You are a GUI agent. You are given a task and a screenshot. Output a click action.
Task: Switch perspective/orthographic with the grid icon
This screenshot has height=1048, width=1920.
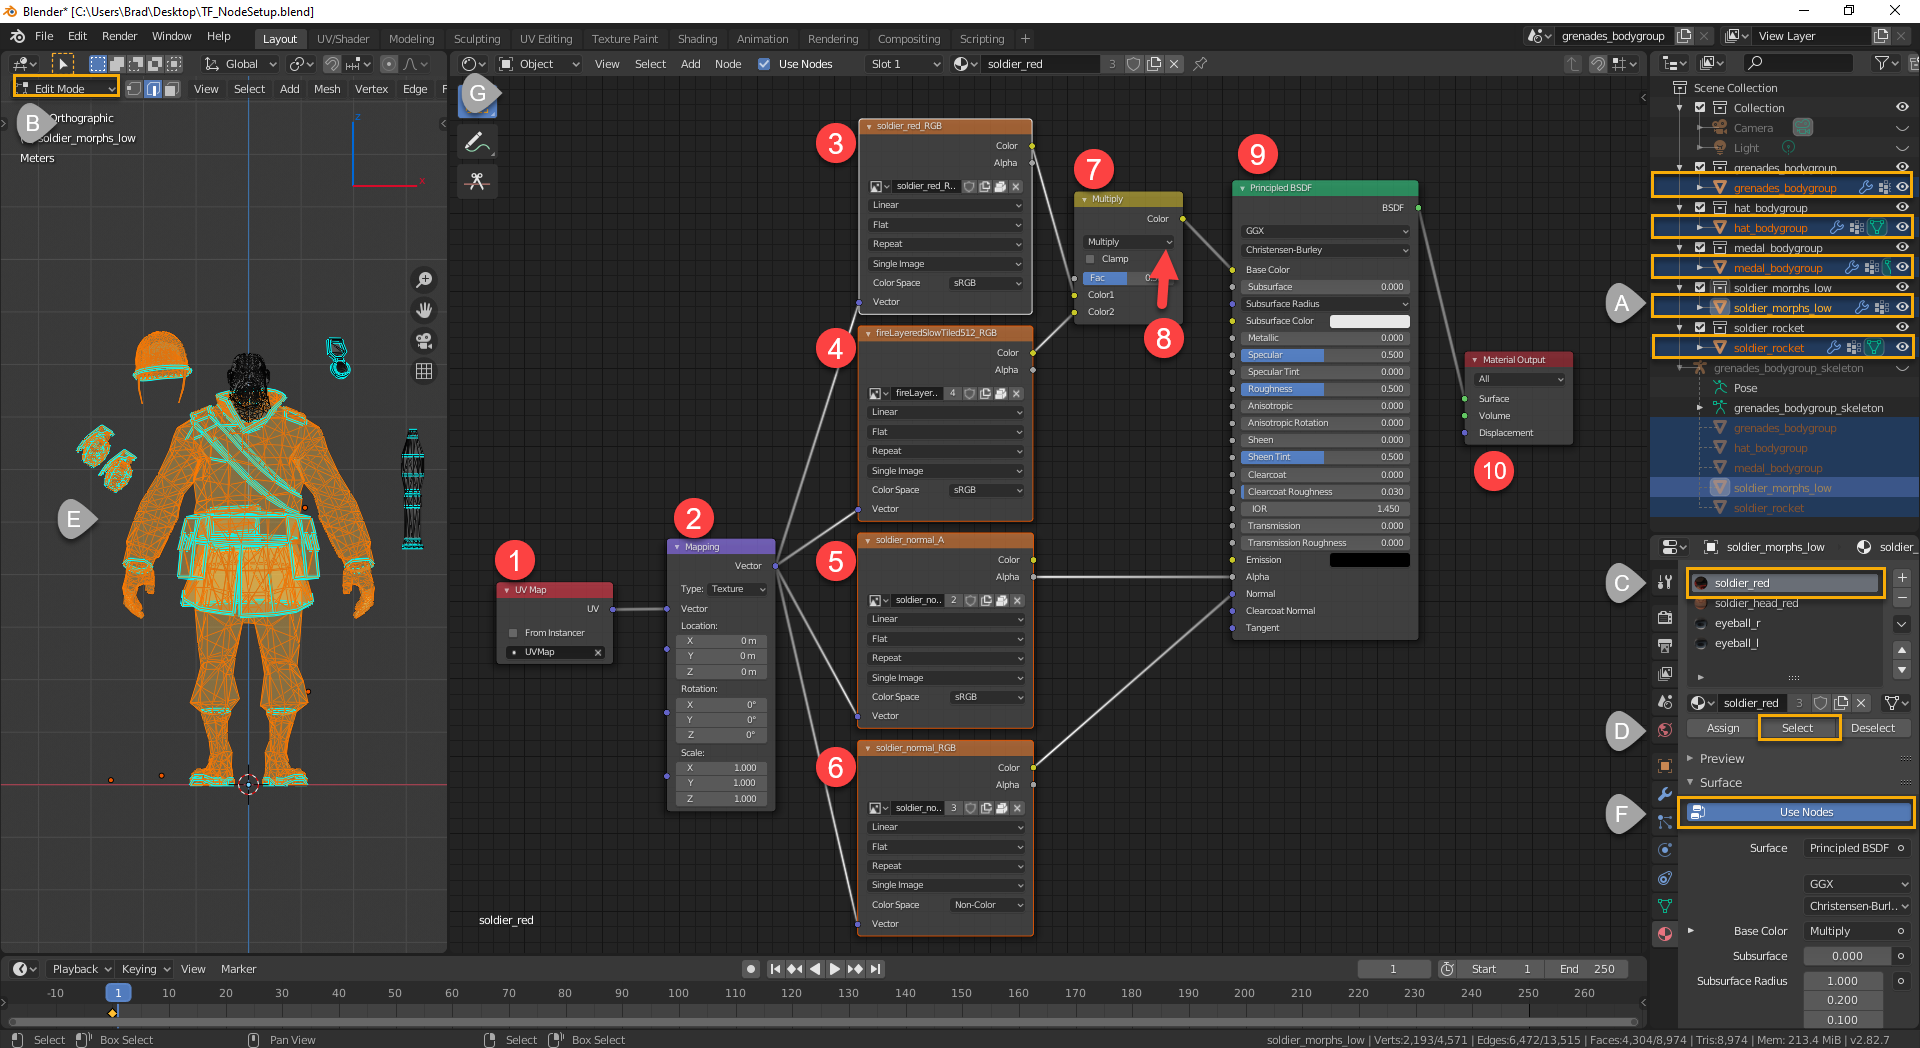[x=424, y=371]
